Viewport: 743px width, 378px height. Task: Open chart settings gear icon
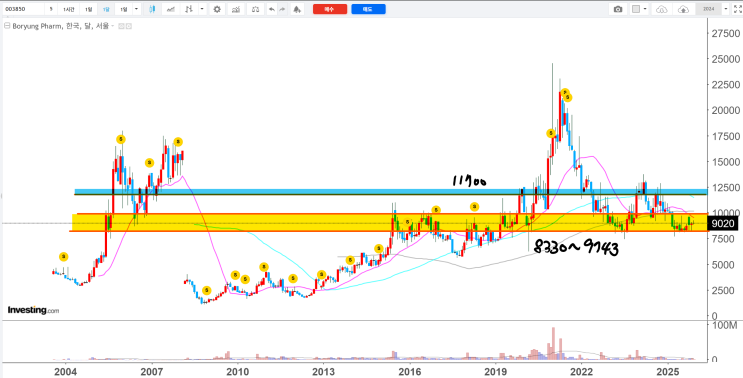click(217, 9)
